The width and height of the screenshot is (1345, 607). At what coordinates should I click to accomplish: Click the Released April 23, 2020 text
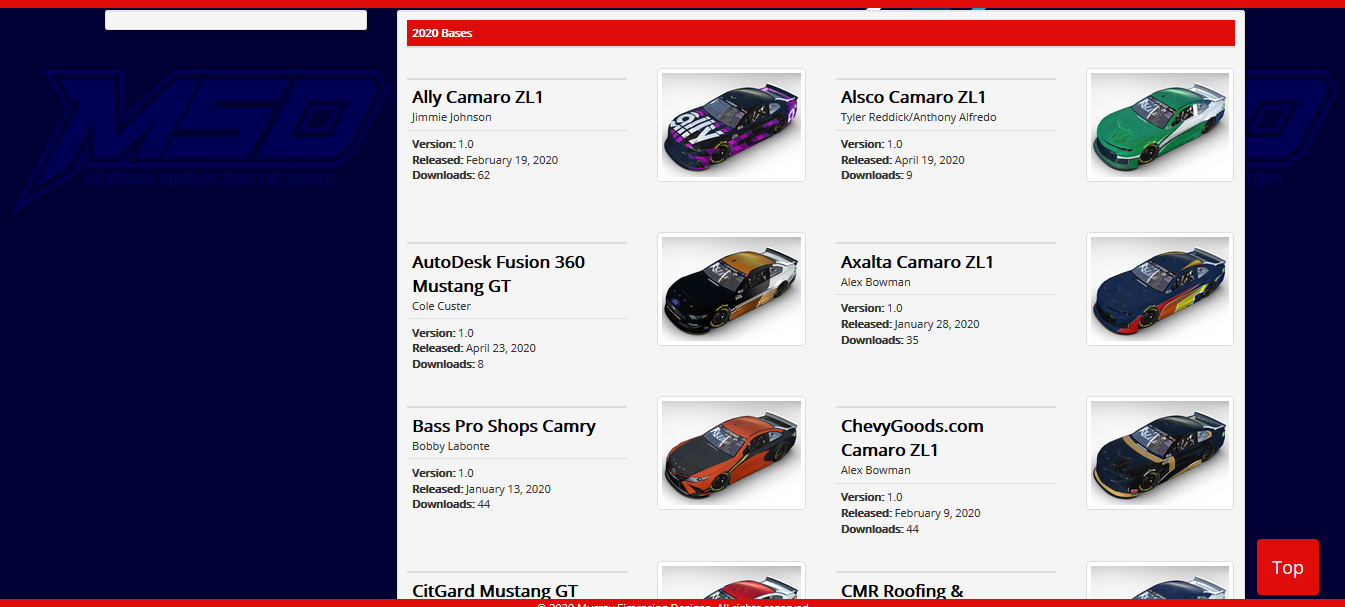point(474,348)
